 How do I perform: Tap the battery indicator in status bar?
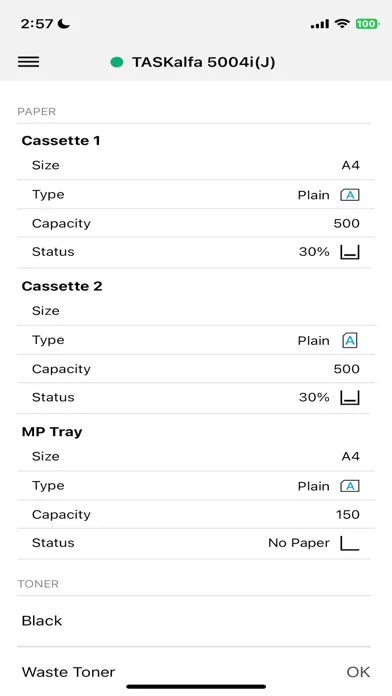[367, 24]
